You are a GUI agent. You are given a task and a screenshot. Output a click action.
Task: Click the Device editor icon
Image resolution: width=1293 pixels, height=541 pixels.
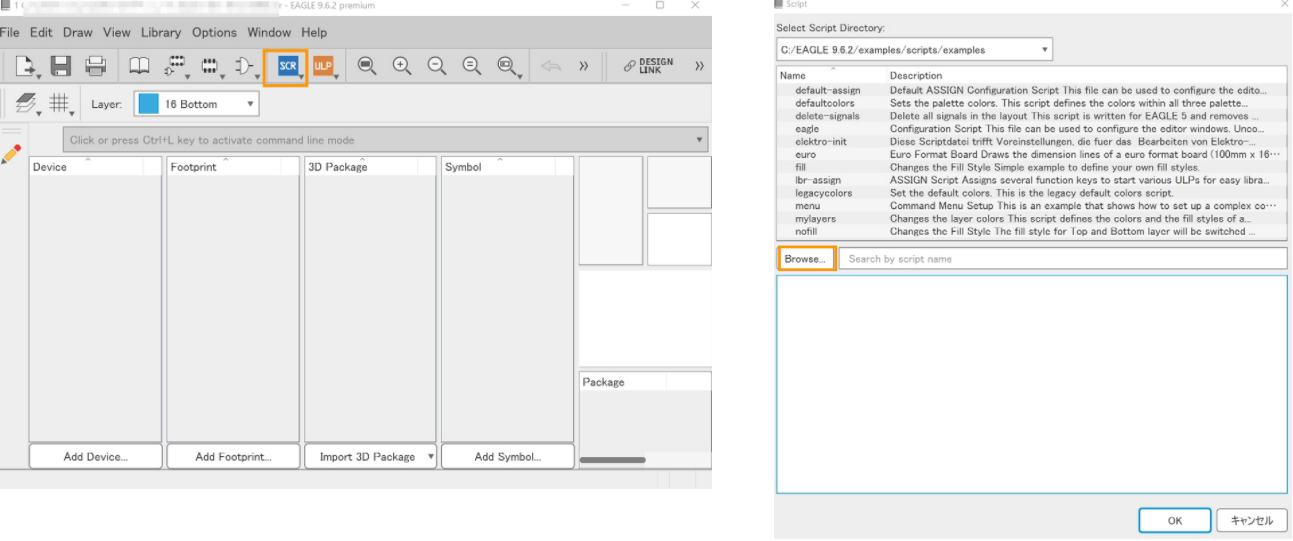point(175,66)
